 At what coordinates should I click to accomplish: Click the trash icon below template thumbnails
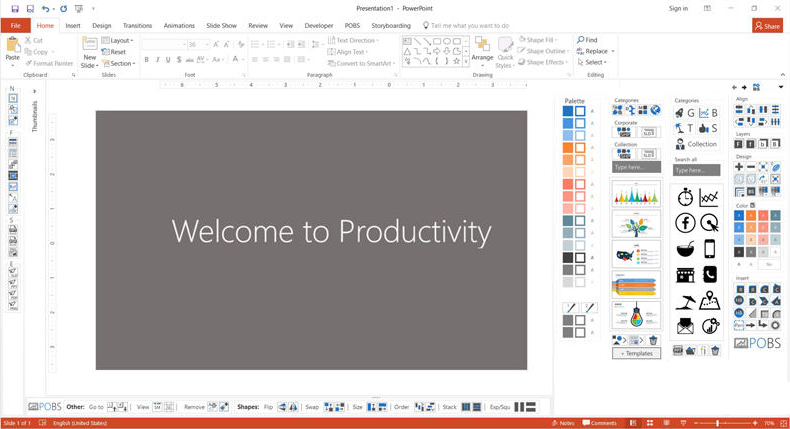[x=653, y=340]
